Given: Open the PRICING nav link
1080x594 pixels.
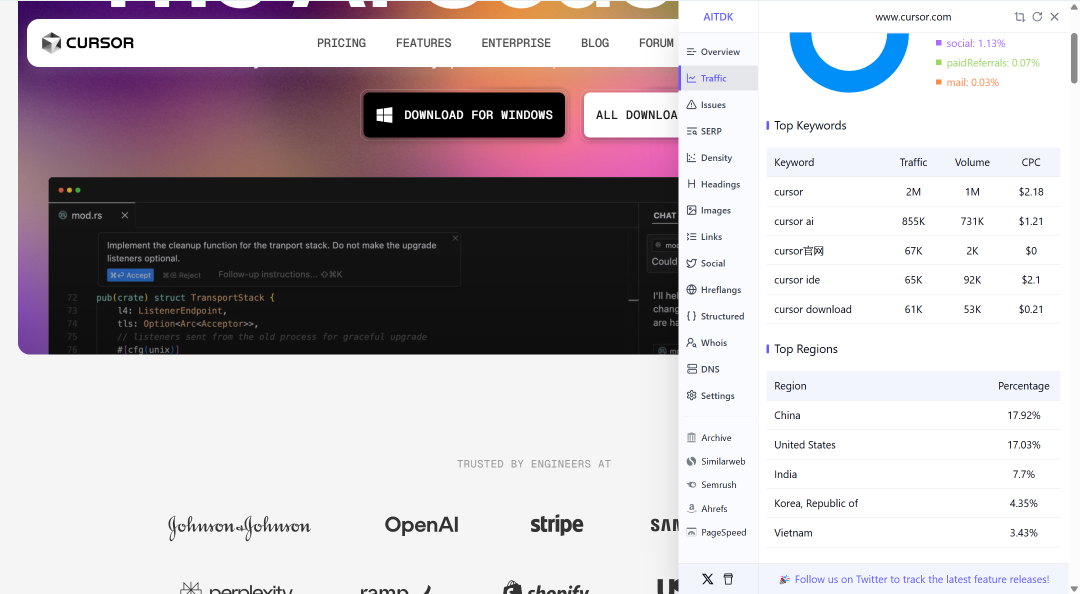Looking at the screenshot, I should pyautogui.click(x=342, y=43).
